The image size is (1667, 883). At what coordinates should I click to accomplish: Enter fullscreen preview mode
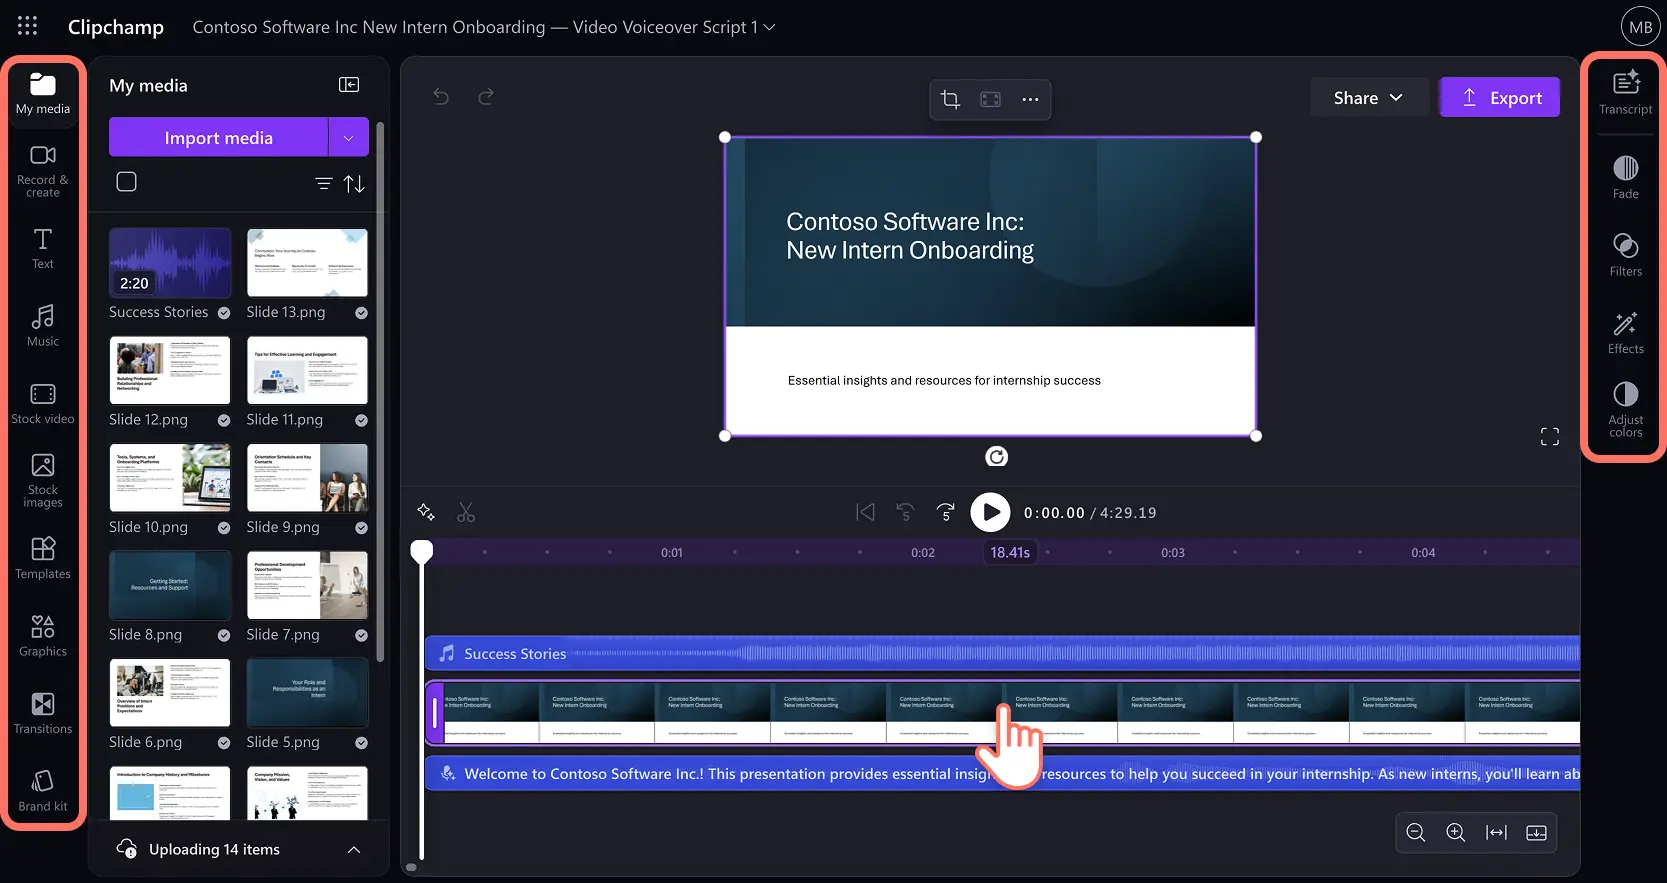click(x=1550, y=436)
